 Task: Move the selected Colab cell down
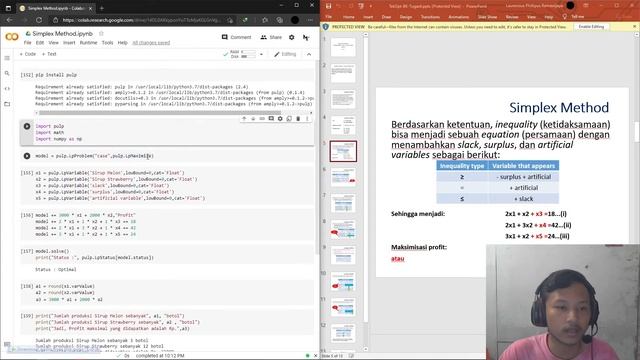click(x=253, y=118)
